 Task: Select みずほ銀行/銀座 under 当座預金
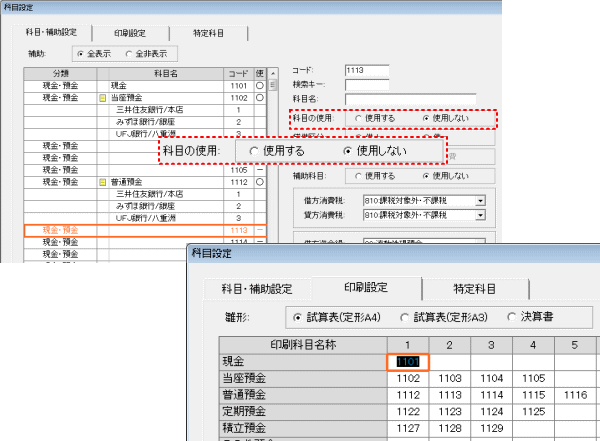[x=145, y=122]
